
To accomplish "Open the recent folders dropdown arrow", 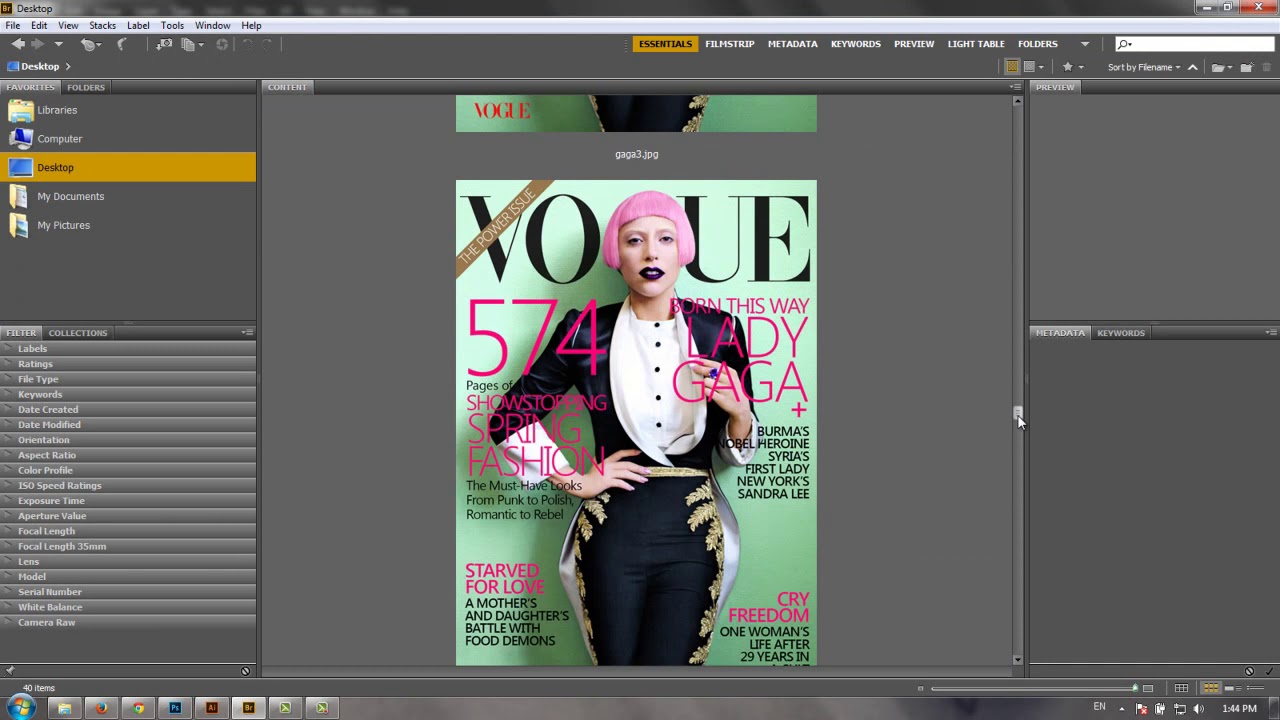I will point(58,44).
